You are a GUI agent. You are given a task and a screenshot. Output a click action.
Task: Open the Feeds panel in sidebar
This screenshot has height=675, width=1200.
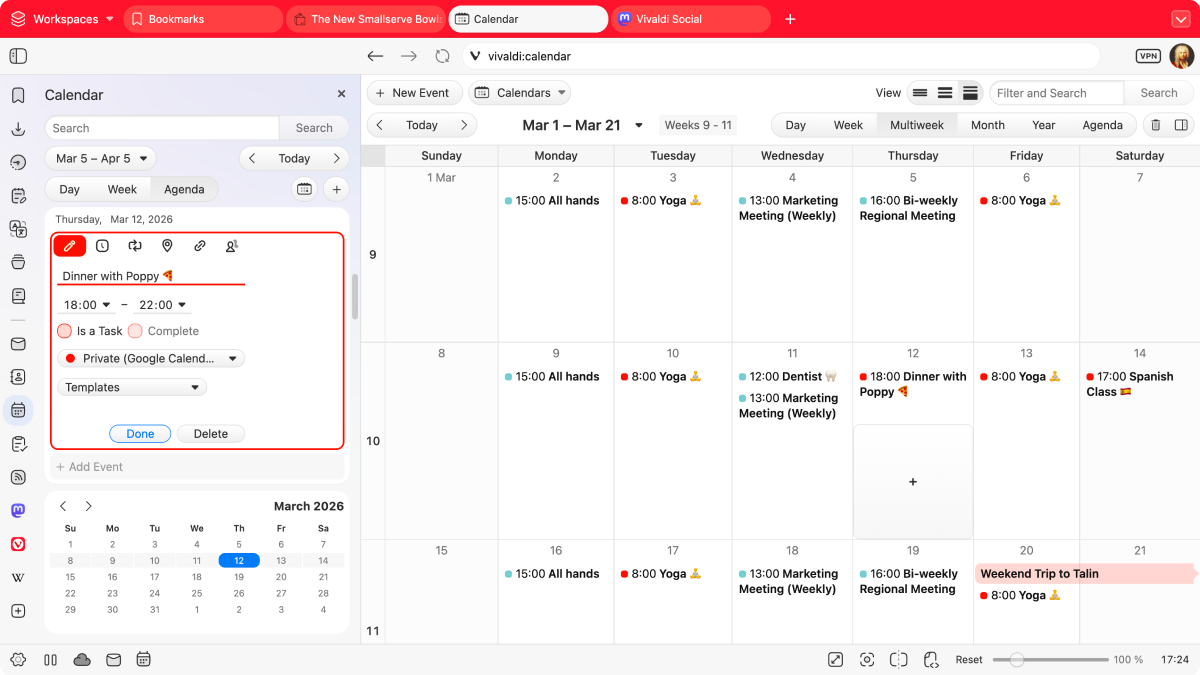[18, 477]
